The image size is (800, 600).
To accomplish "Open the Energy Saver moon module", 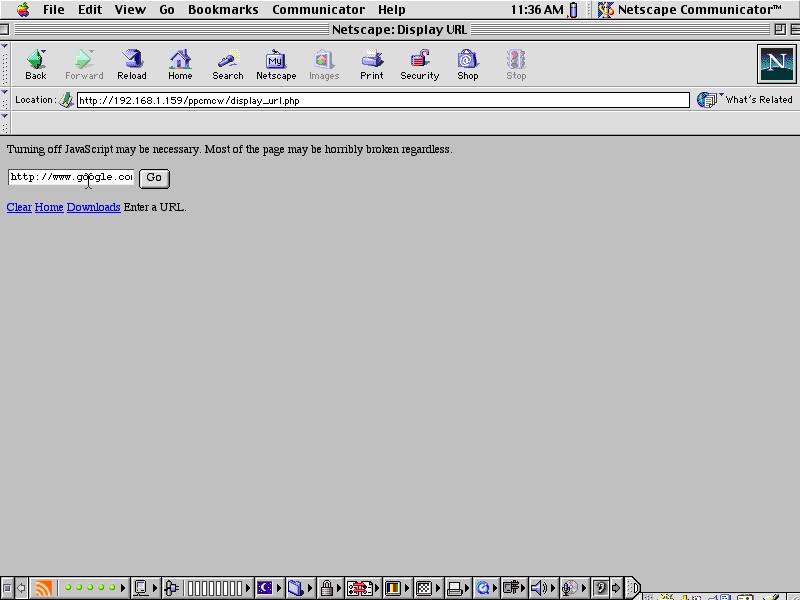I will click(269, 588).
